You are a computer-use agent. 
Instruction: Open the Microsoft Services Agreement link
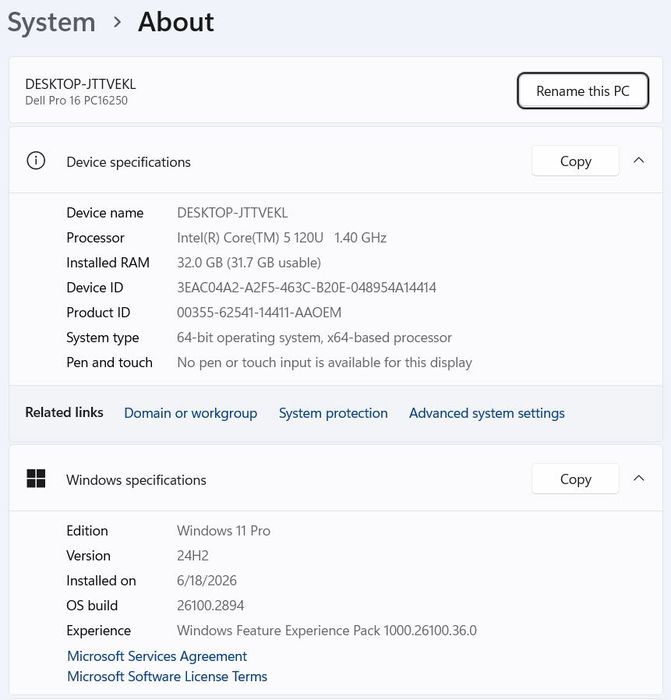pos(157,656)
